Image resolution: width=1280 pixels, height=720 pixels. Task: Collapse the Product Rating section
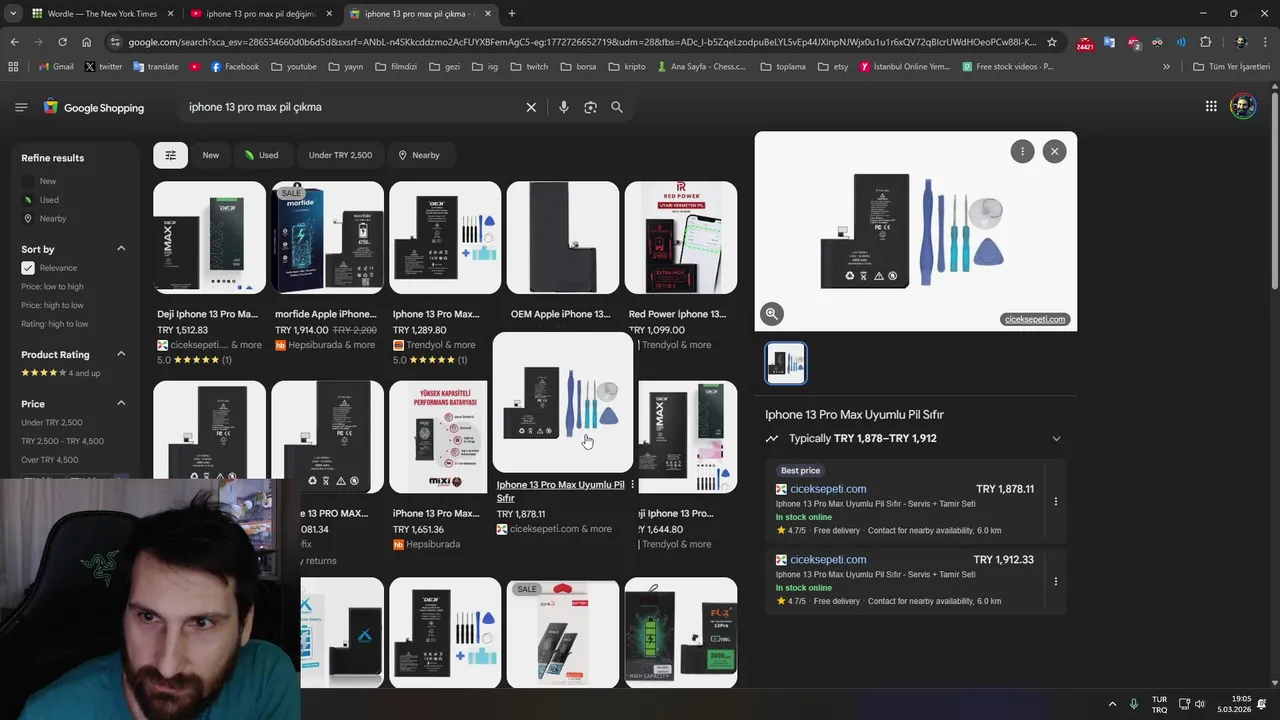[121, 354]
